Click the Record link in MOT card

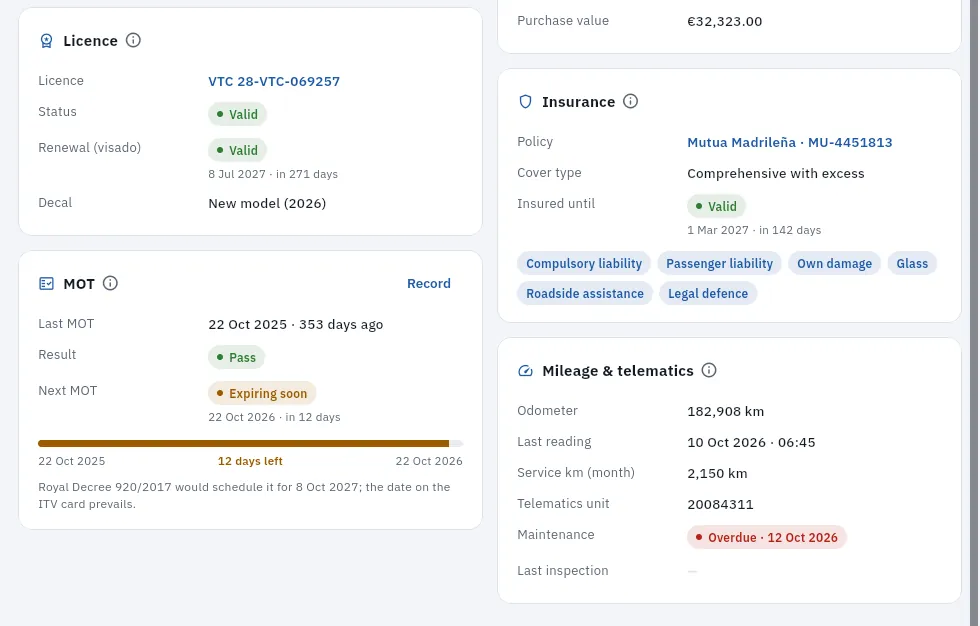[x=429, y=284]
